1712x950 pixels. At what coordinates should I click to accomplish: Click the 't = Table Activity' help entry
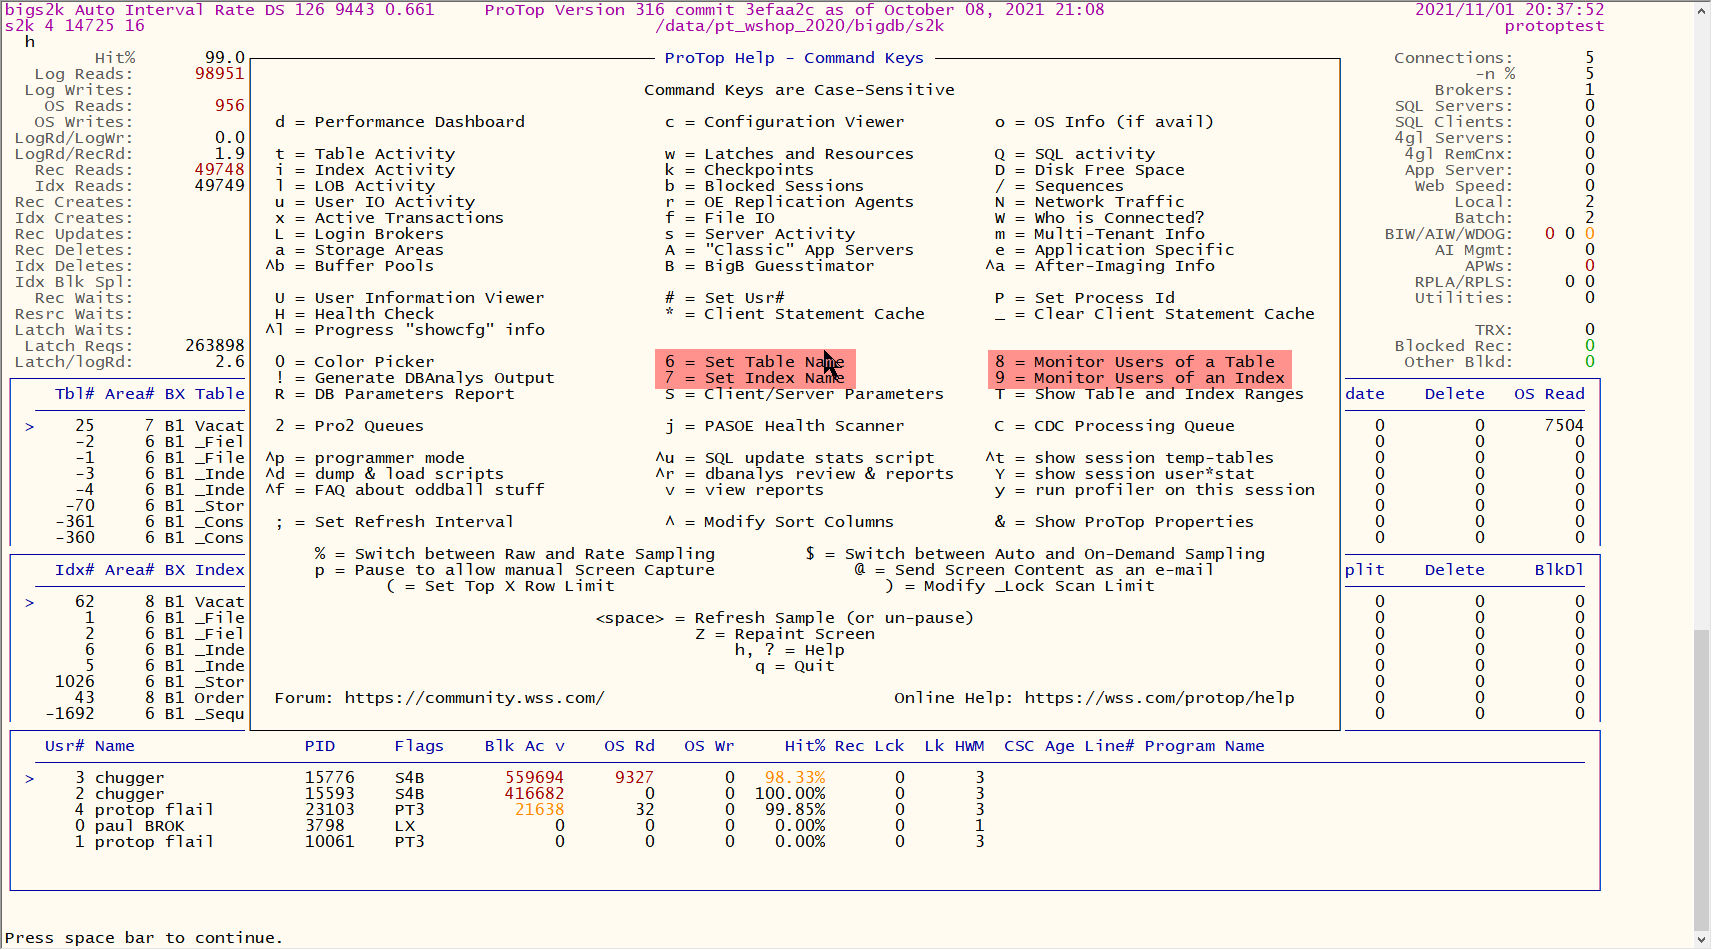tap(365, 154)
